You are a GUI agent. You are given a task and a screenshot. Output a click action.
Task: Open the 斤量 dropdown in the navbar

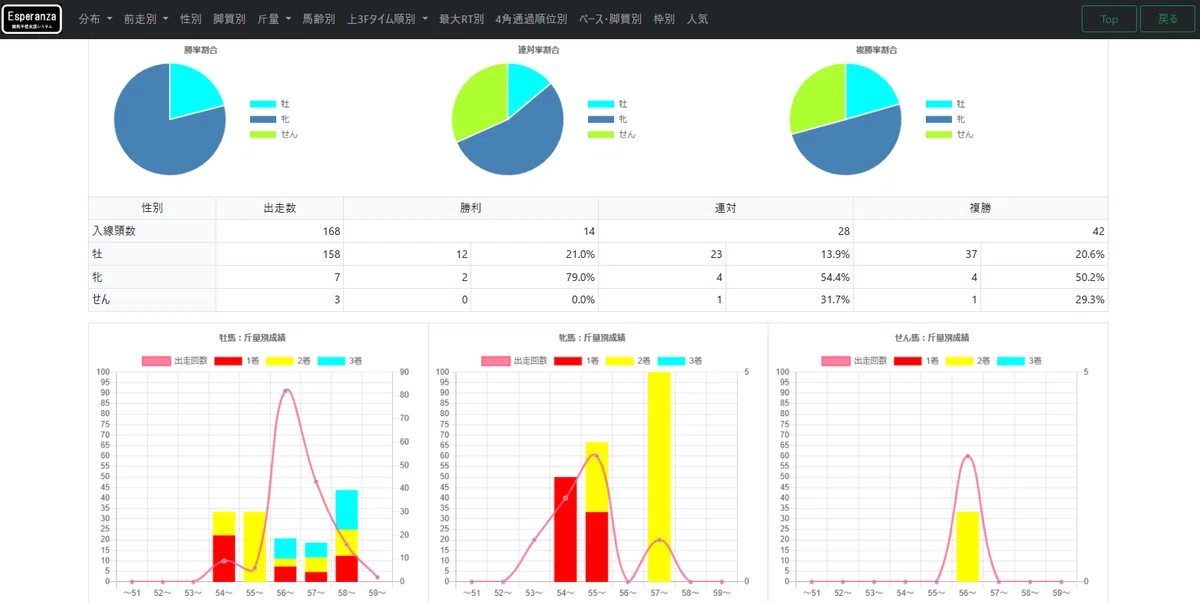[274, 19]
